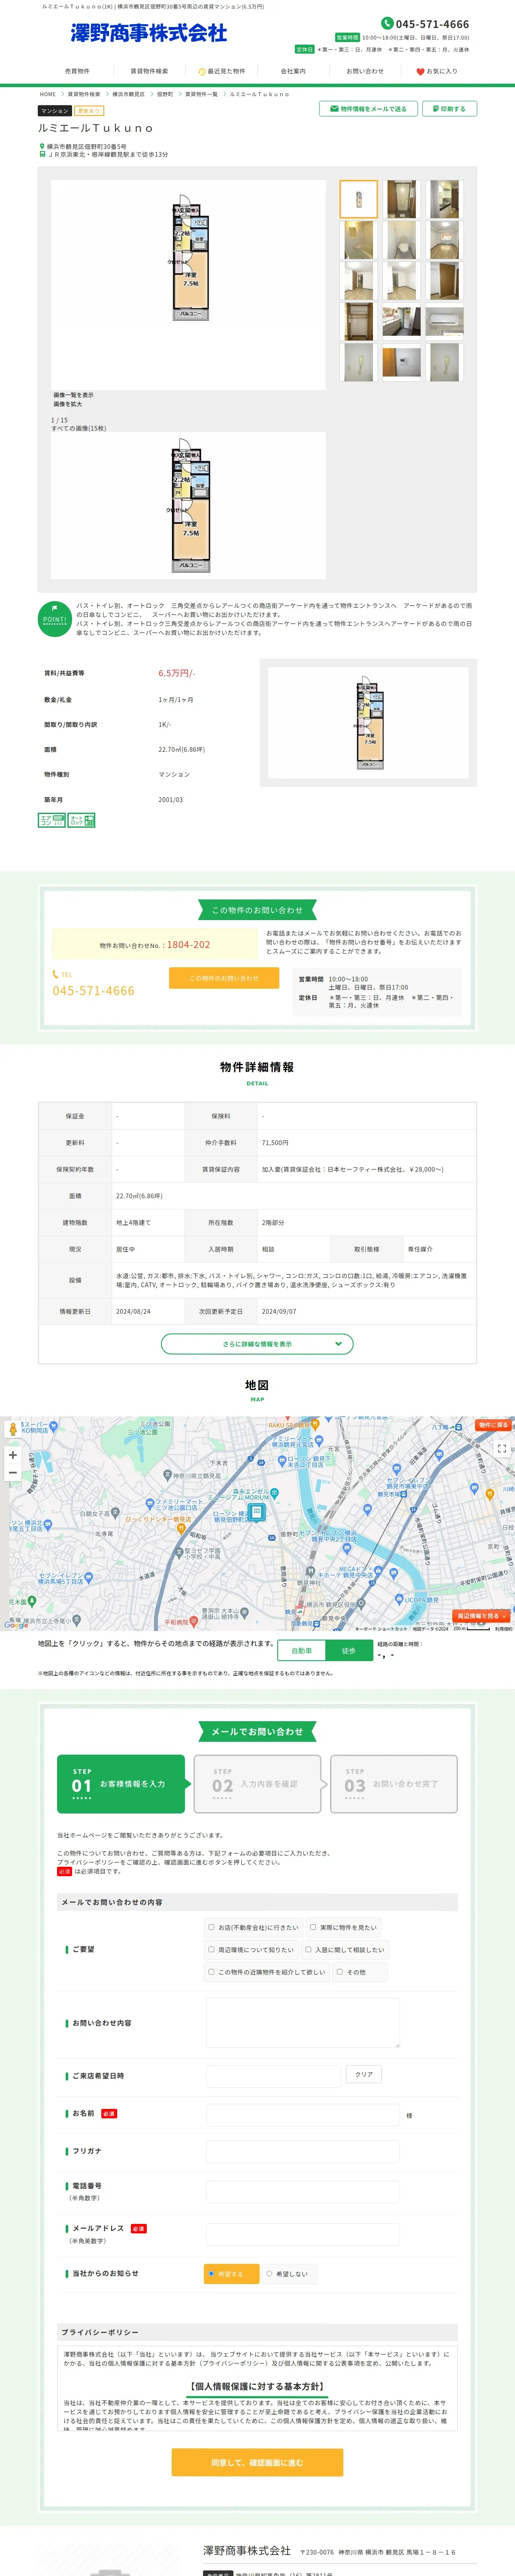Check この物件の近隣物件を紹介して欲しい option
Image resolution: width=515 pixels, height=2576 pixels.
pos(211,1971)
